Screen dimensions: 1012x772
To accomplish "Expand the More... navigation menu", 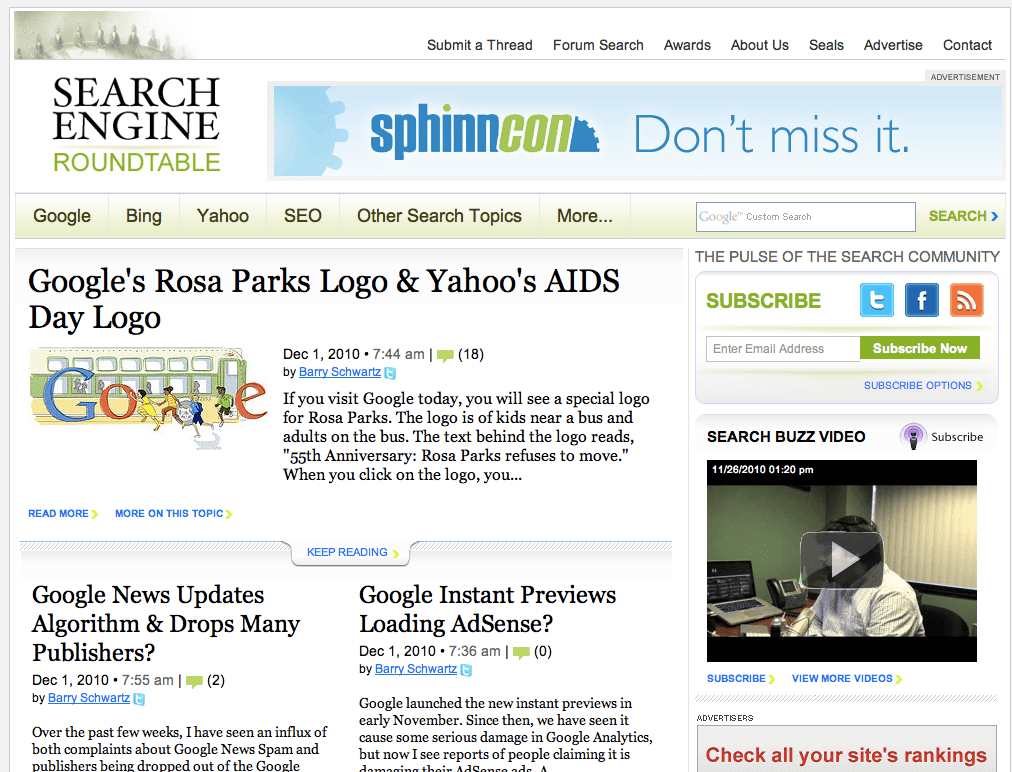I will coord(585,216).
